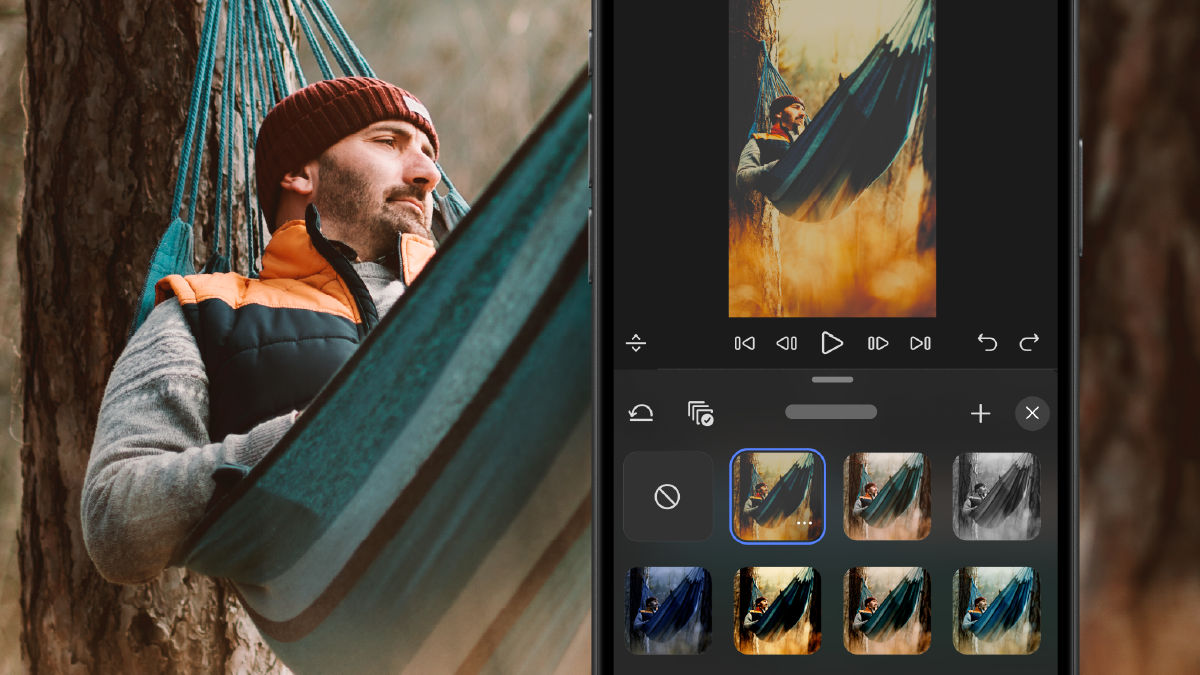Toggle the preview resize handle icon
Image resolution: width=1200 pixels, height=675 pixels.
coord(636,343)
